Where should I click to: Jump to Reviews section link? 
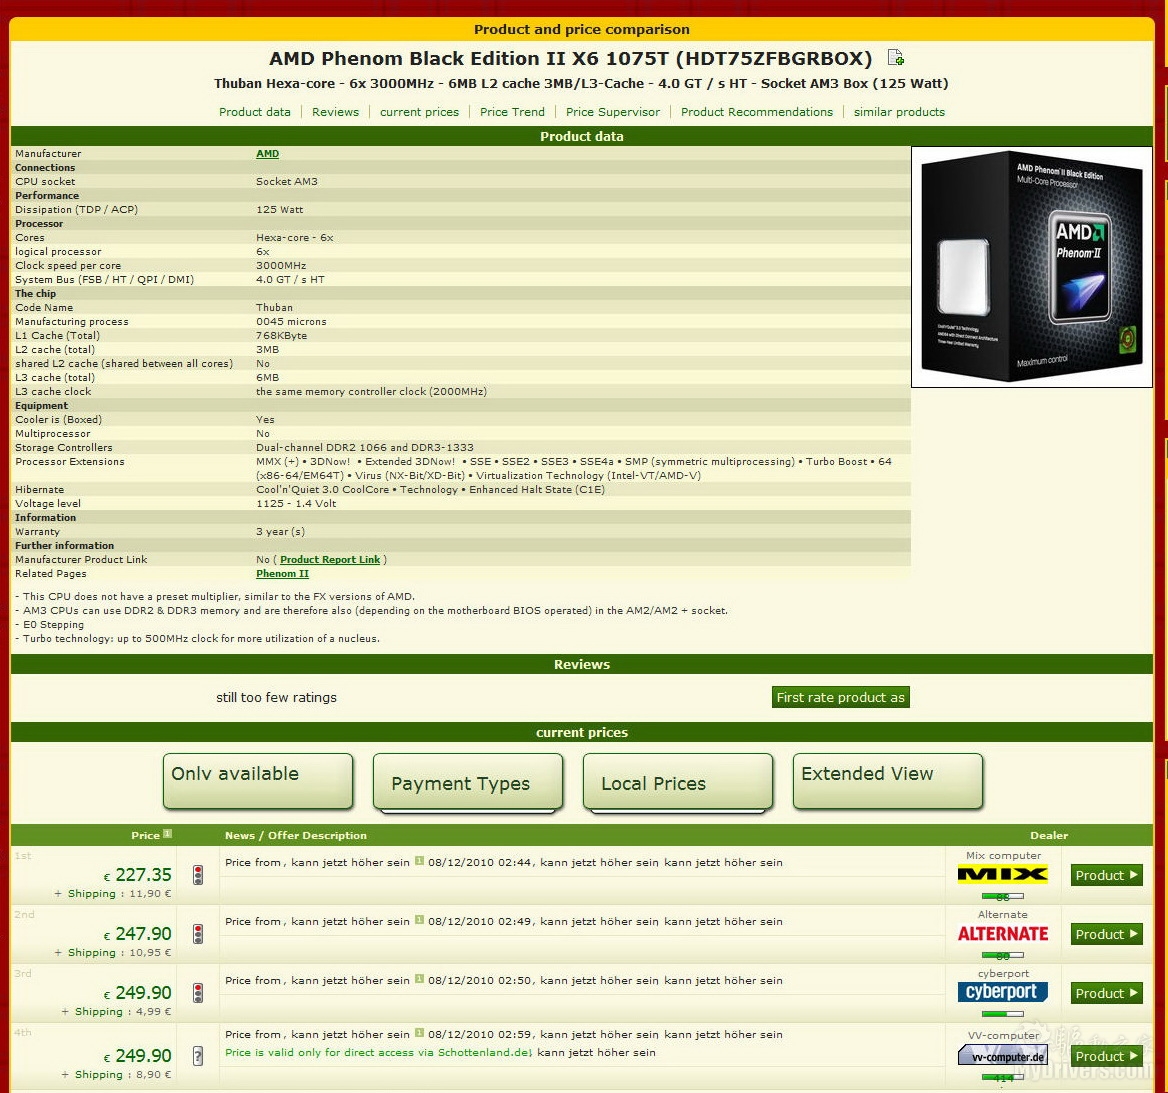tap(335, 112)
